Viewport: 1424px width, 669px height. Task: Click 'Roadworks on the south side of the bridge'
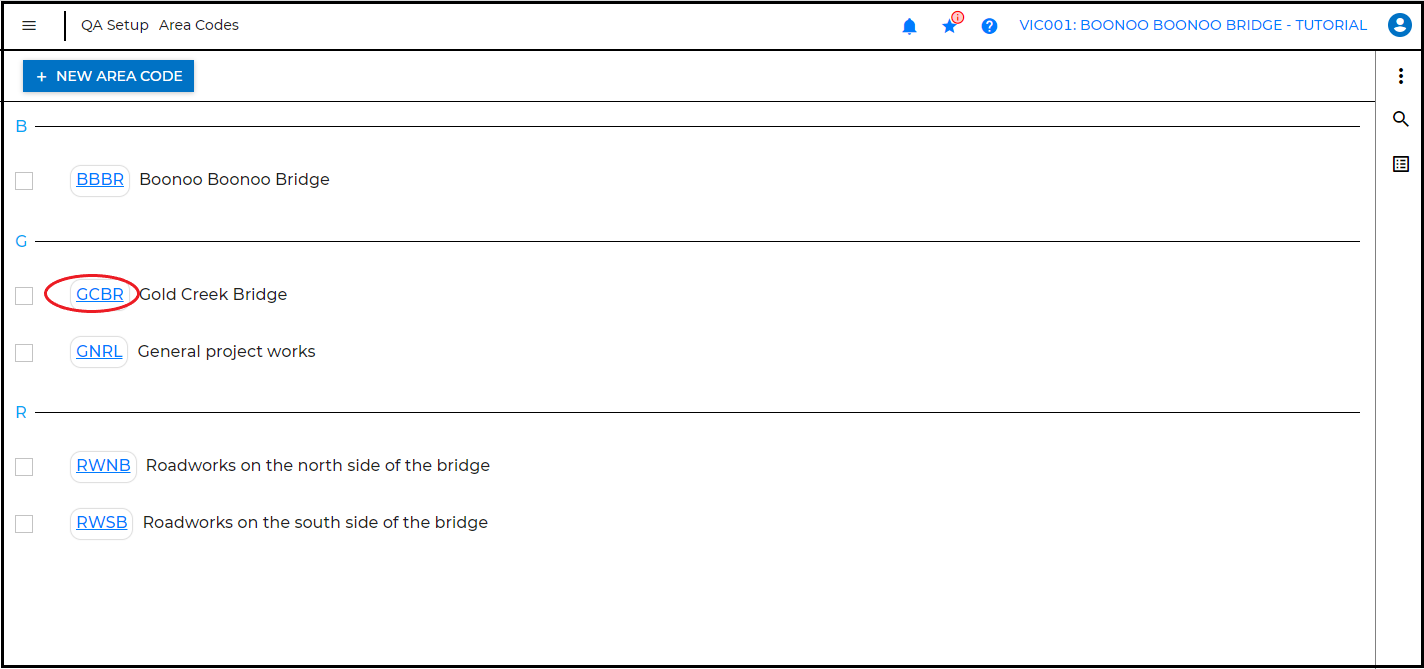point(315,523)
